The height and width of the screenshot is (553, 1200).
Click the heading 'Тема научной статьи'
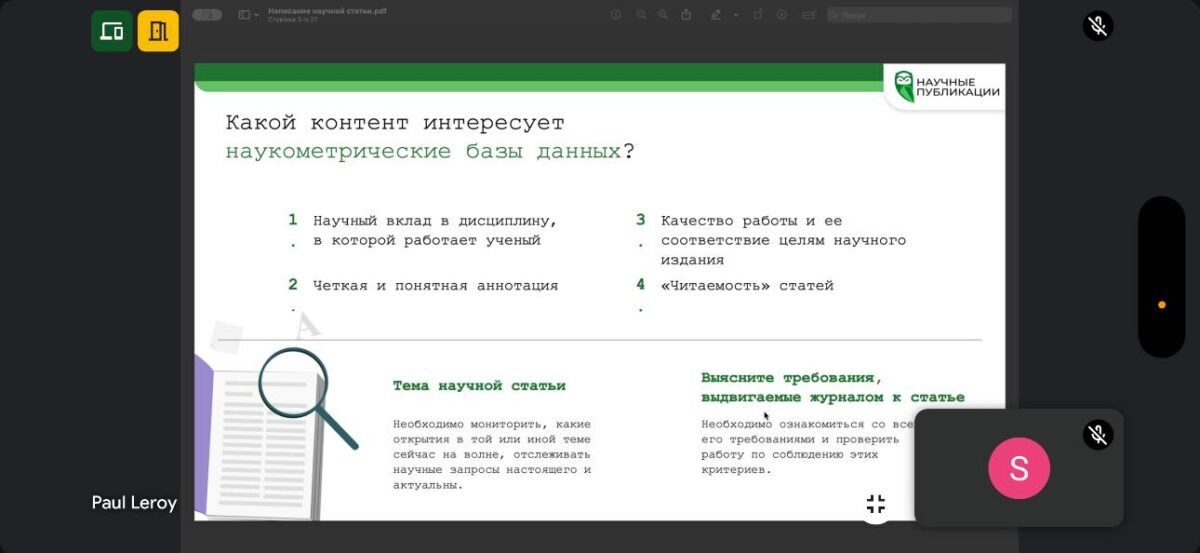[x=479, y=385]
